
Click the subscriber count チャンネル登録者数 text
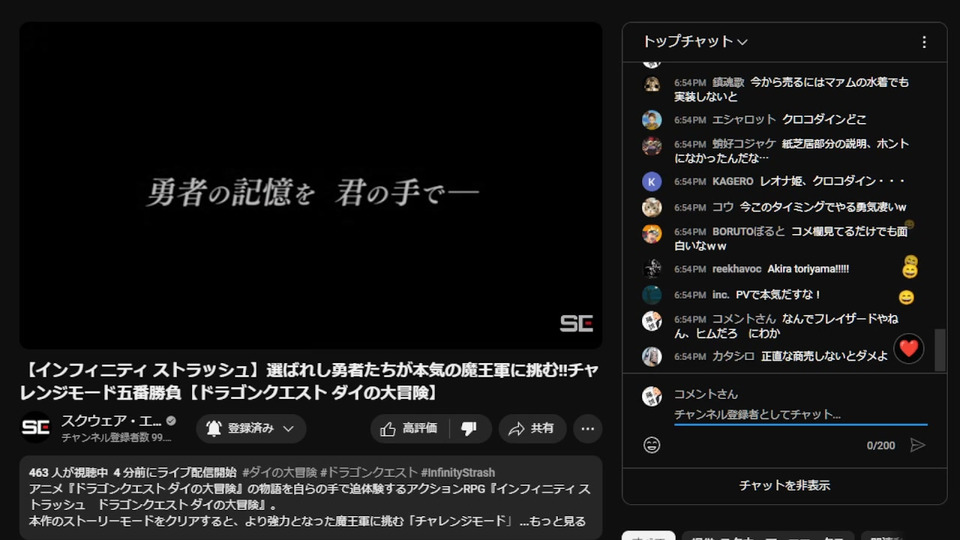point(116,438)
